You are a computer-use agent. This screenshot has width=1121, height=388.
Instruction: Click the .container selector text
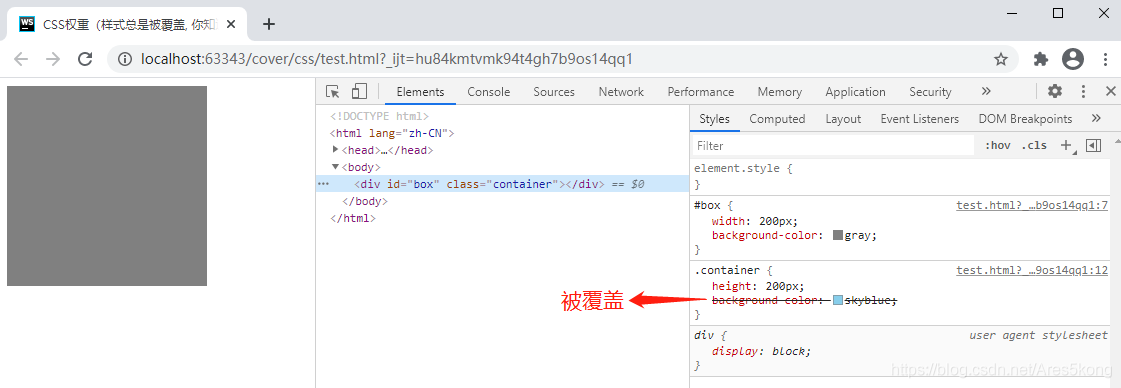727,271
